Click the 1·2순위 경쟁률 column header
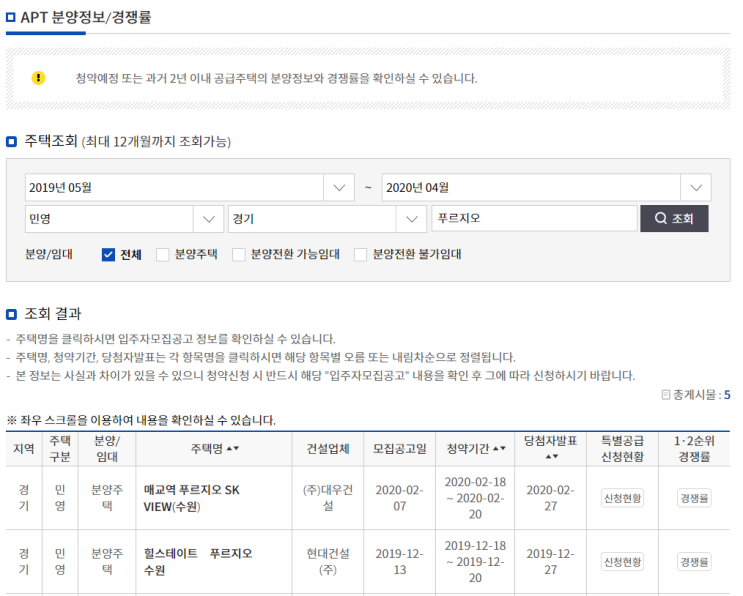Viewport: 743px width, 596px height. coord(694,448)
